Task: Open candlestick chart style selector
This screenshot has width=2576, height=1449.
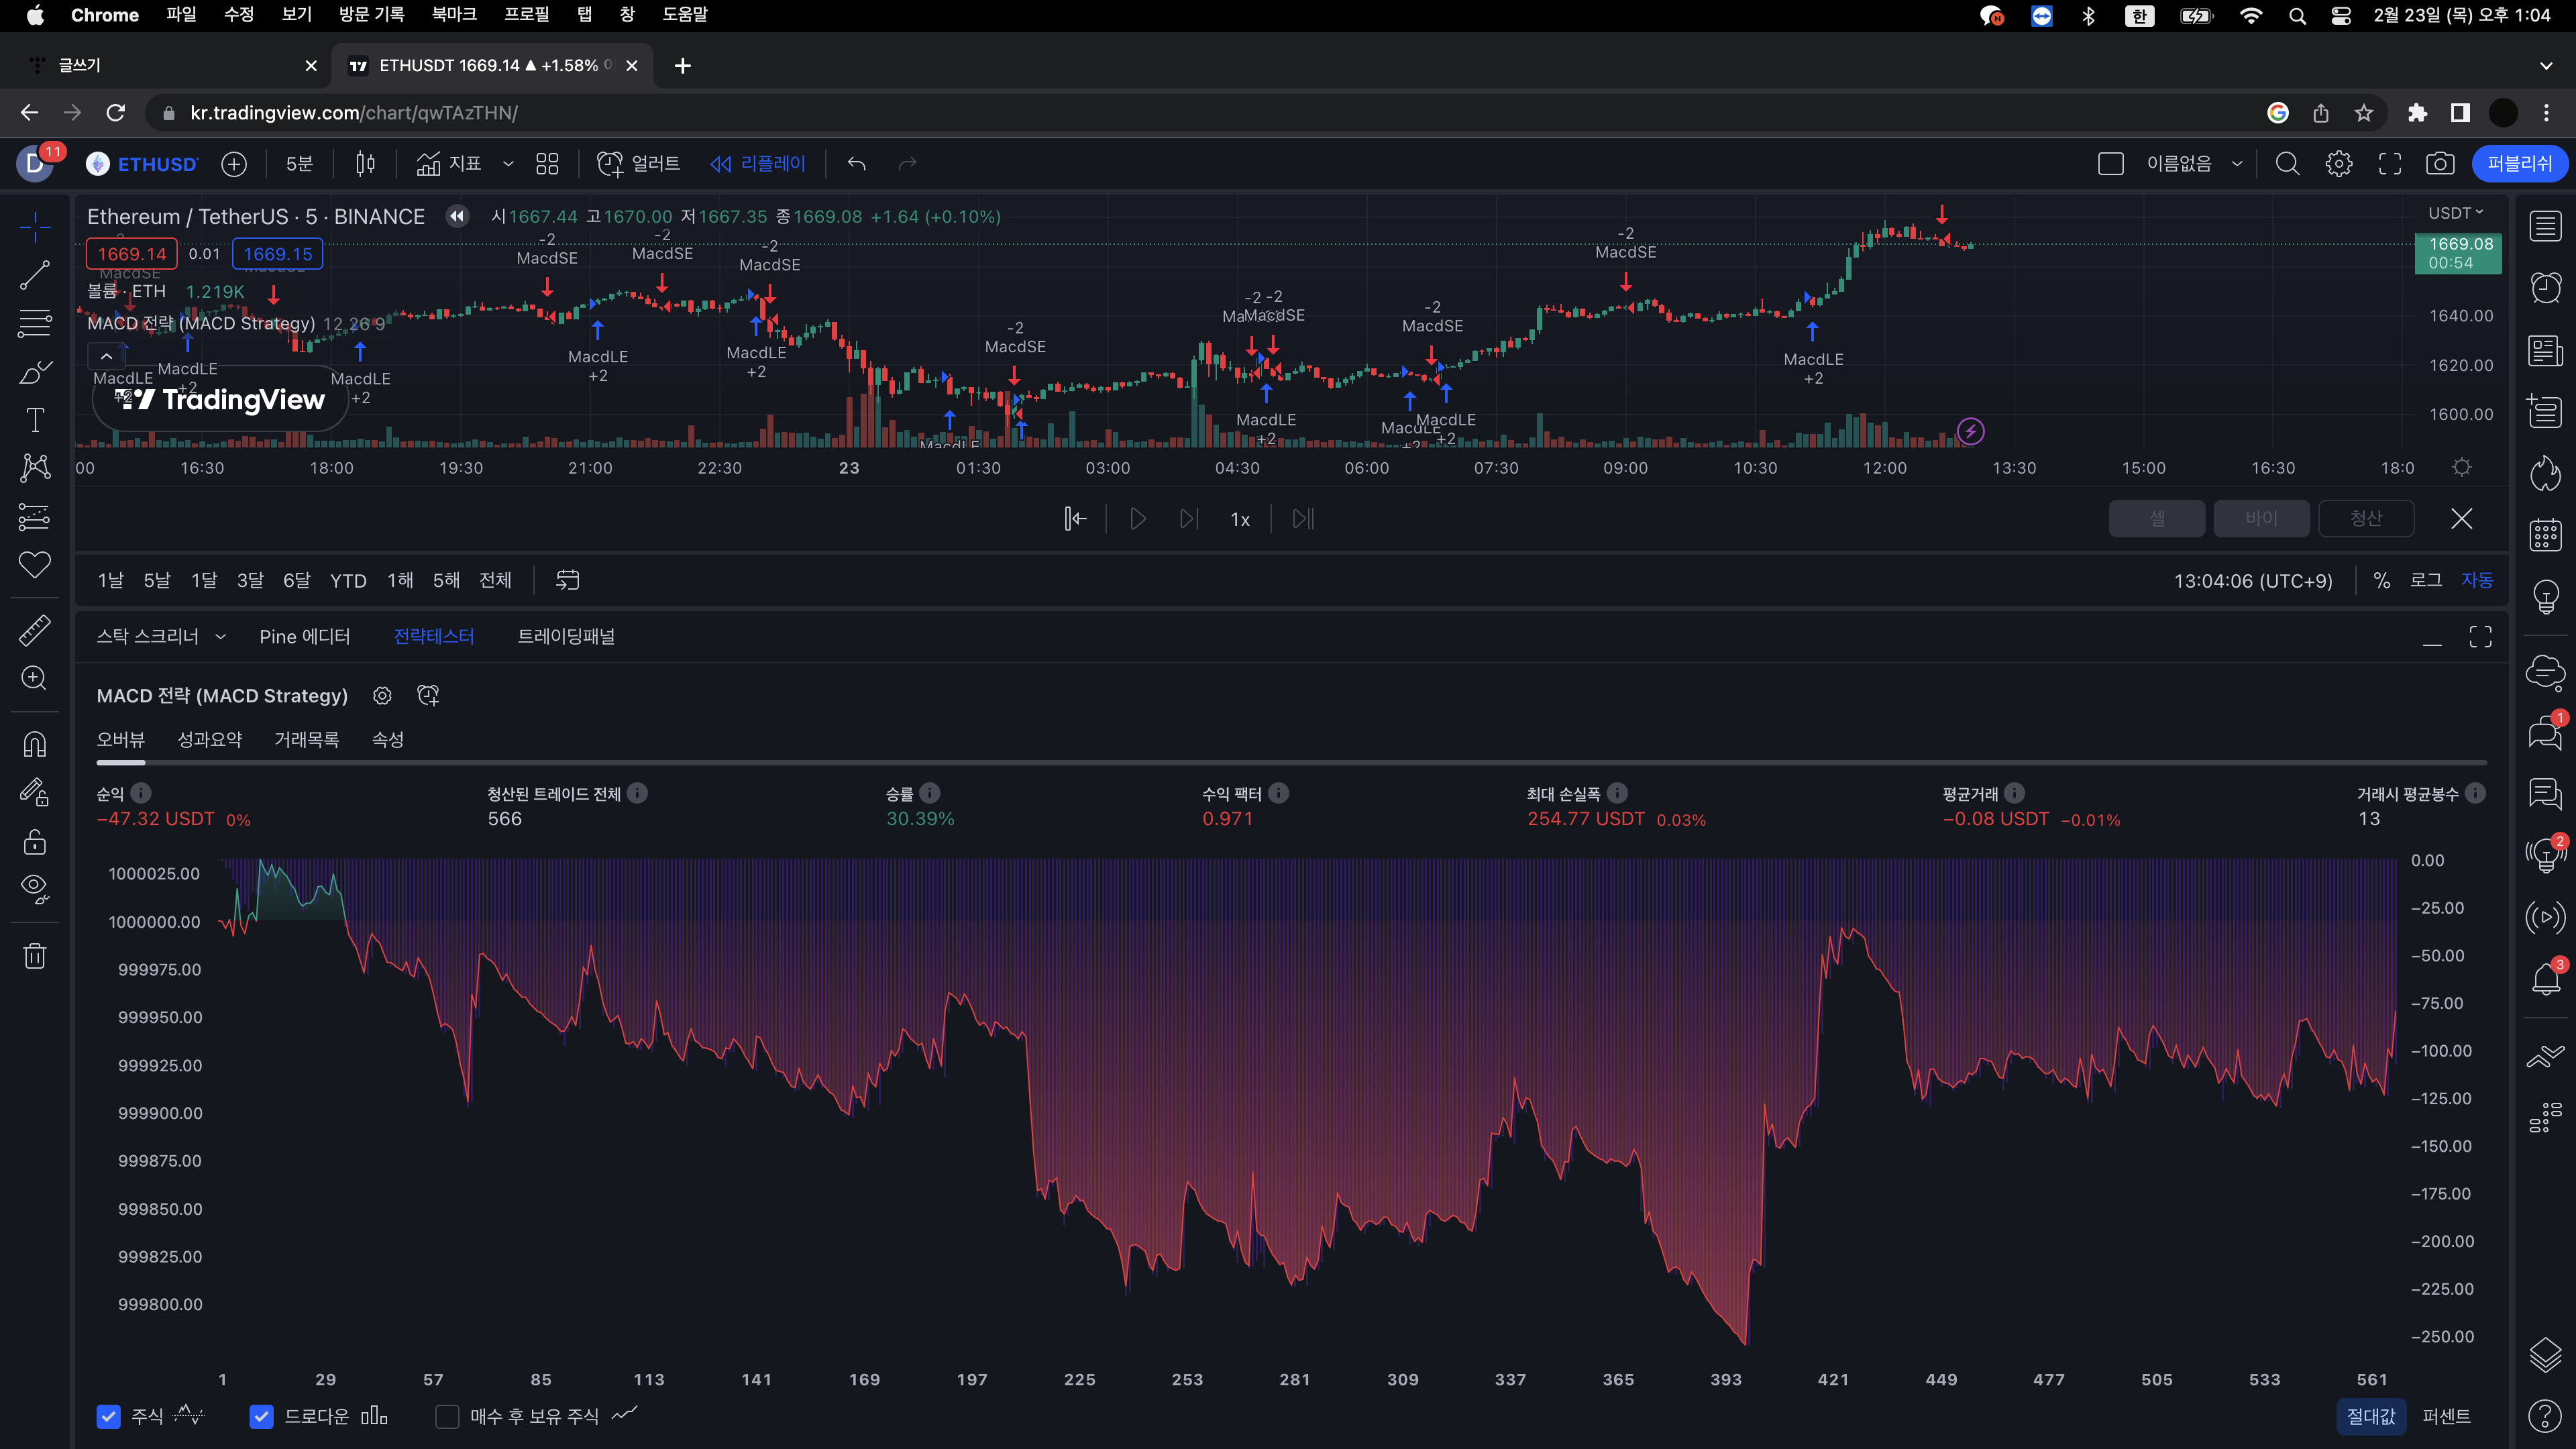Action: [x=365, y=164]
